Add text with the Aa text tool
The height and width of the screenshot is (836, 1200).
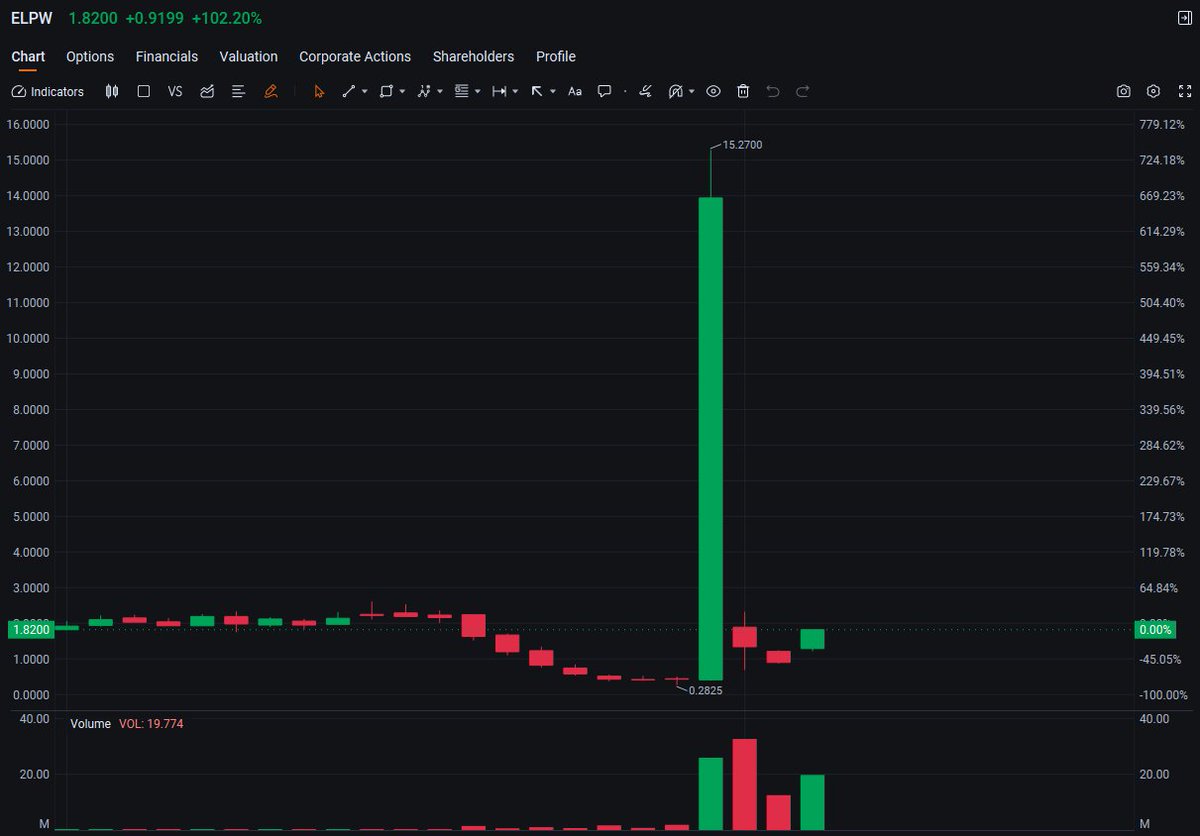click(x=575, y=91)
